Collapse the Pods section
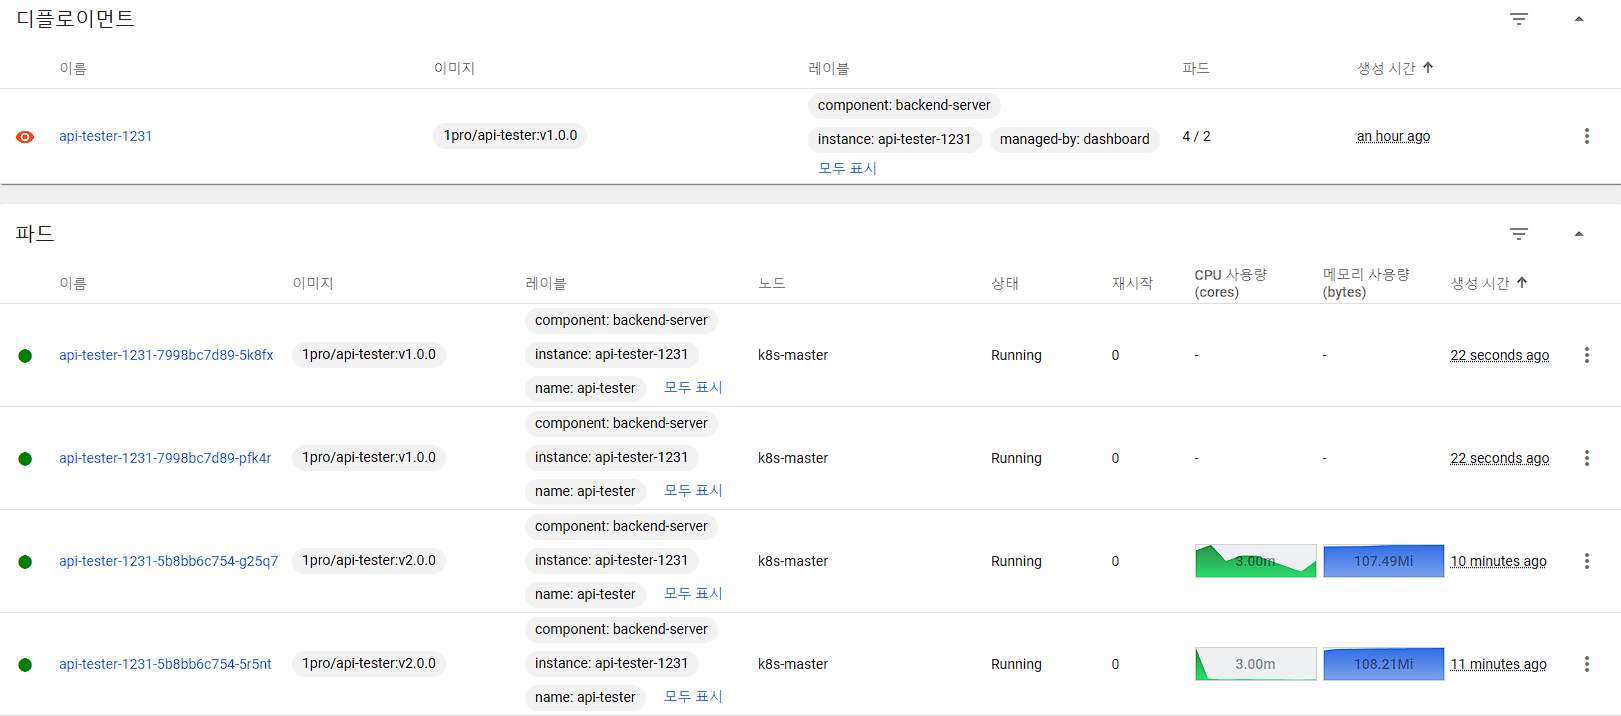Image resolution: width=1621 pixels, height=716 pixels. coord(1579,234)
